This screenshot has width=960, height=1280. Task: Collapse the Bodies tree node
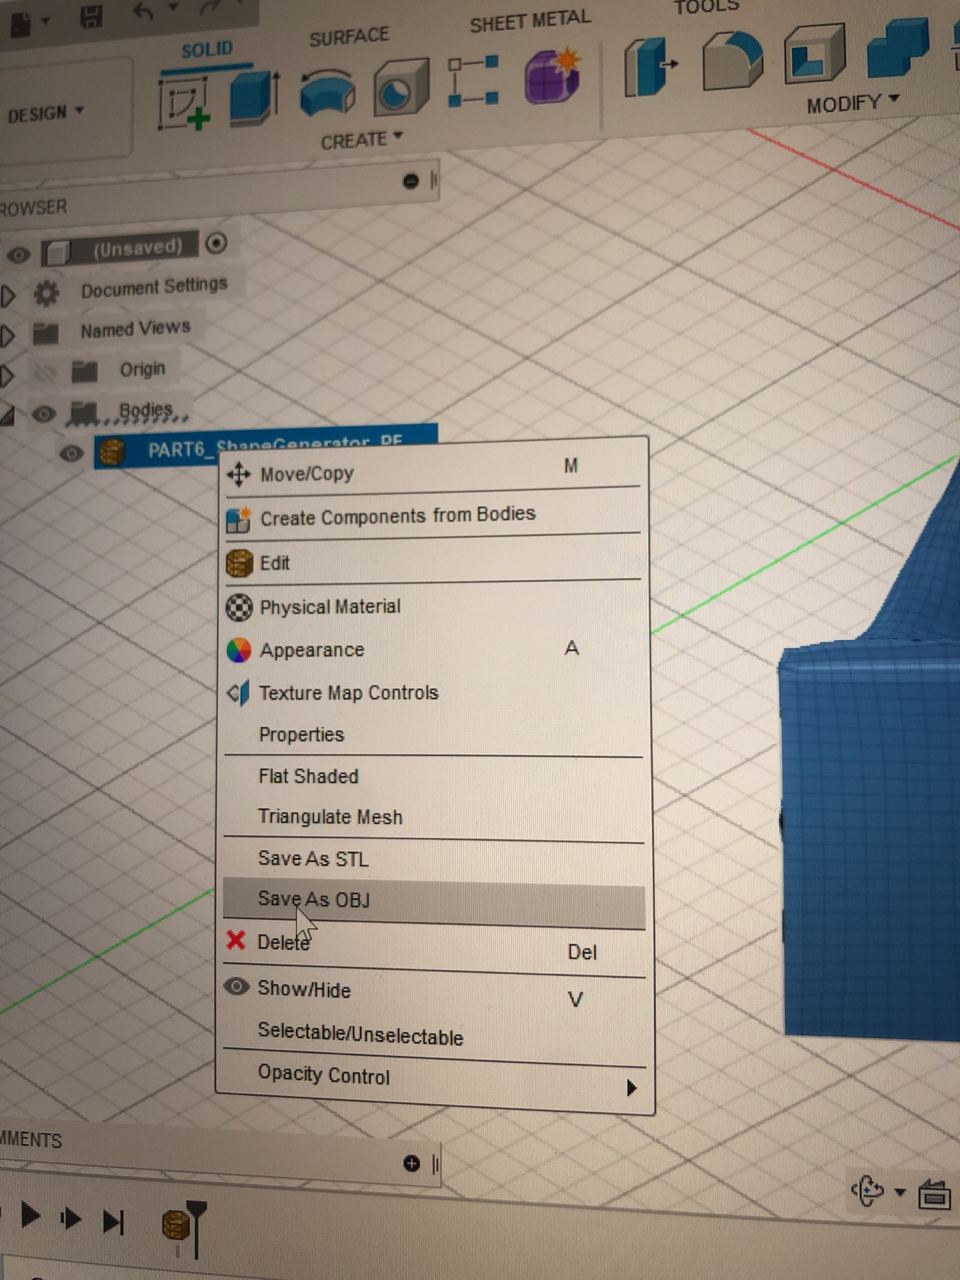8,415
